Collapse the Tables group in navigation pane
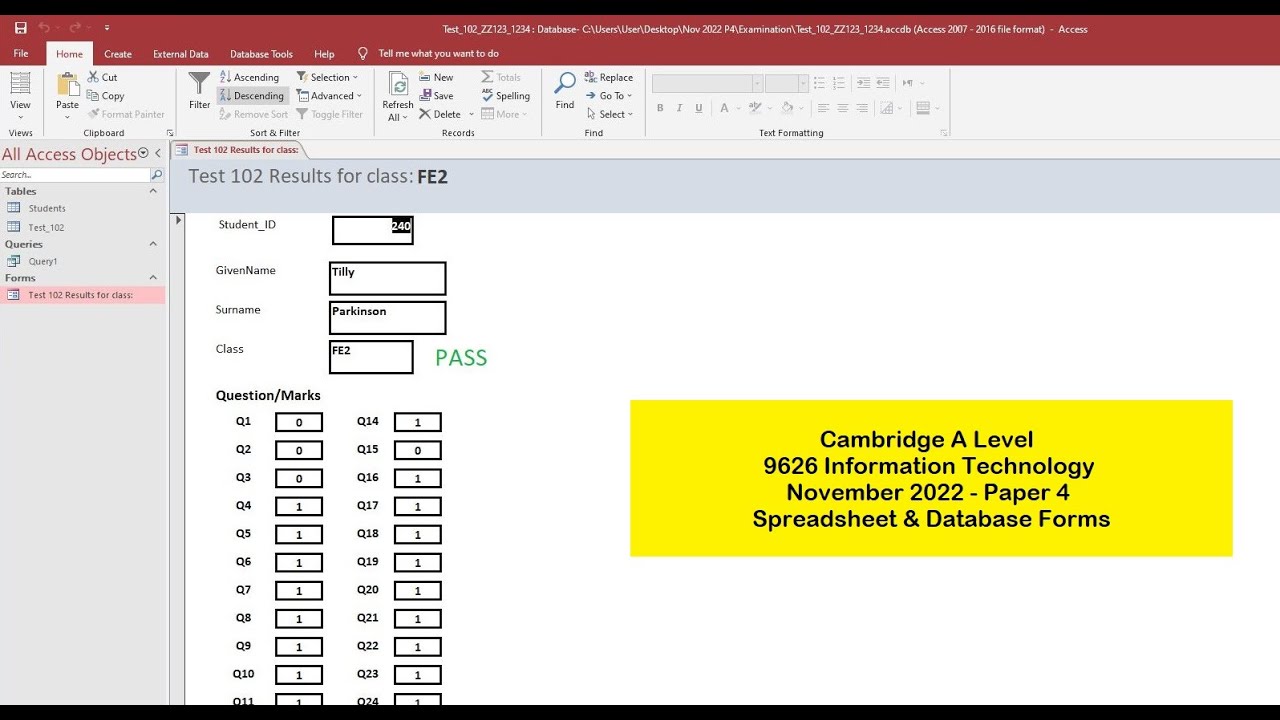This screenshot has width=1280, height=720. pyautogui.click(x=153, y=191)
